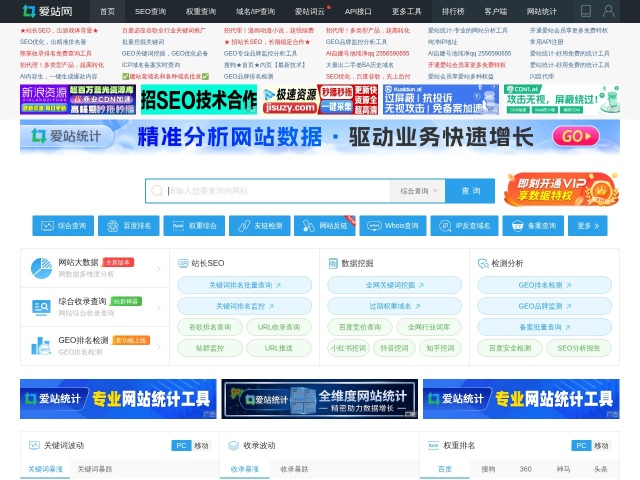Image resolution: width=640 pixels, height=480 pixels.
Task: Open 客户端 in top navigation
Action: (x=496, y=11)
